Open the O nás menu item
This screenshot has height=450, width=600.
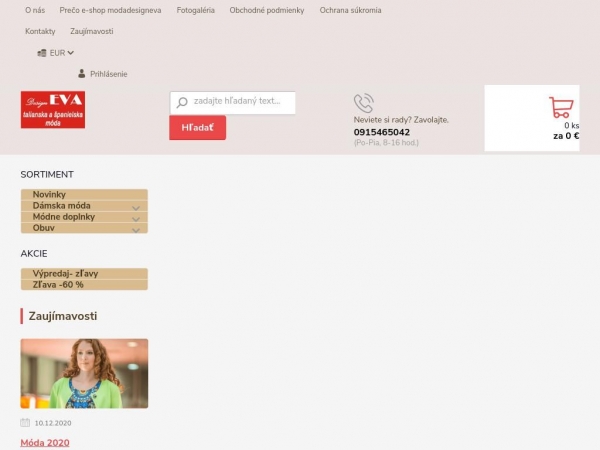pyautogui.click(x=35, y=10)
